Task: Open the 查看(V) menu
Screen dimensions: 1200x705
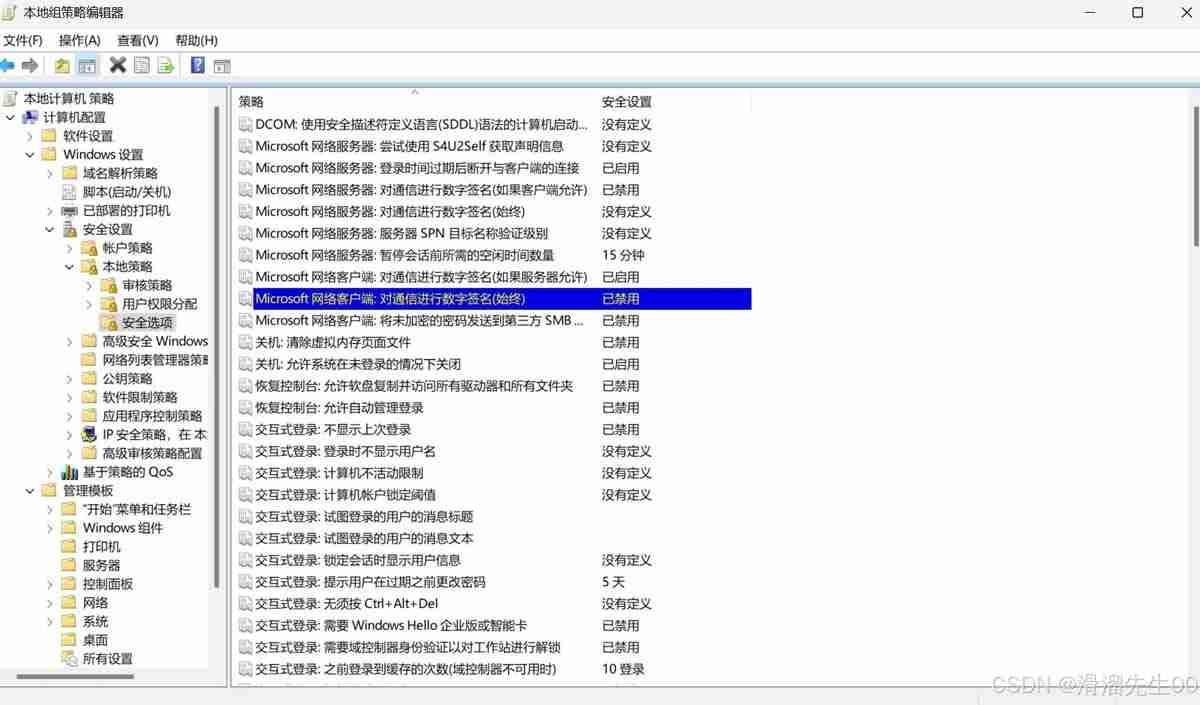Action: tap(138, 40)
